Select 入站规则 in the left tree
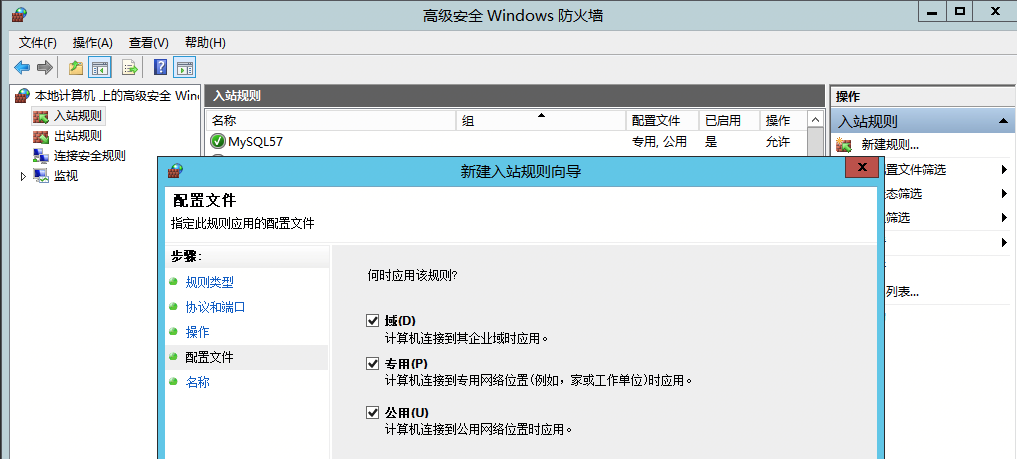The width and height of the screenshot is (1017, 459). click(x=78, y=117)
